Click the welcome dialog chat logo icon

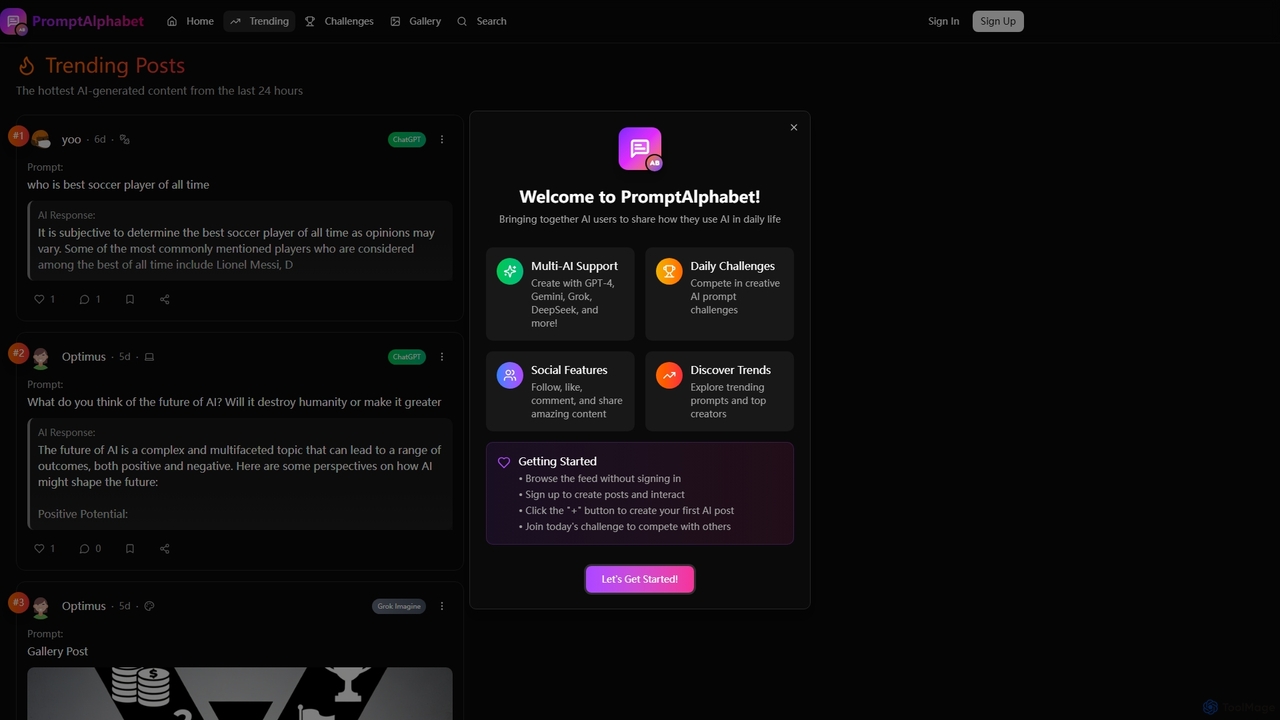pos(640,149)
